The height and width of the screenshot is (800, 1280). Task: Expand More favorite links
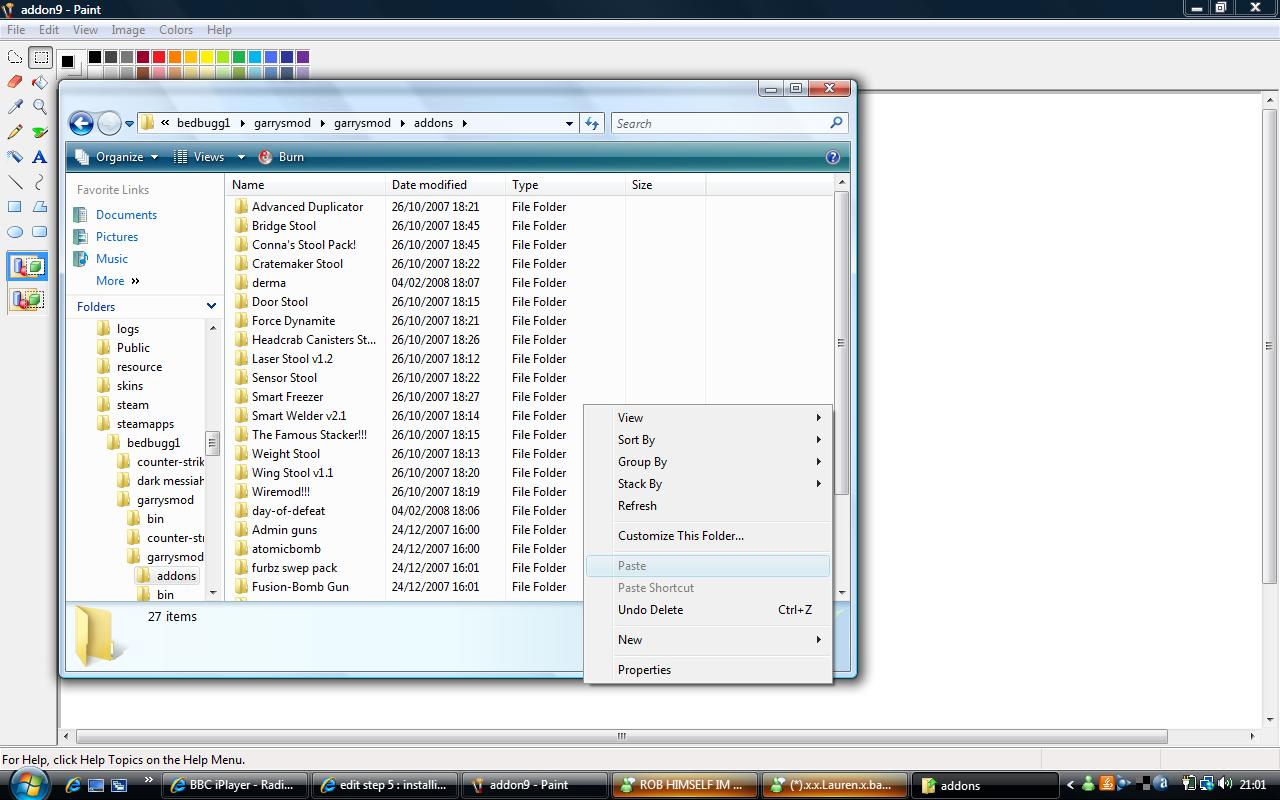click(x=118, y=281)
